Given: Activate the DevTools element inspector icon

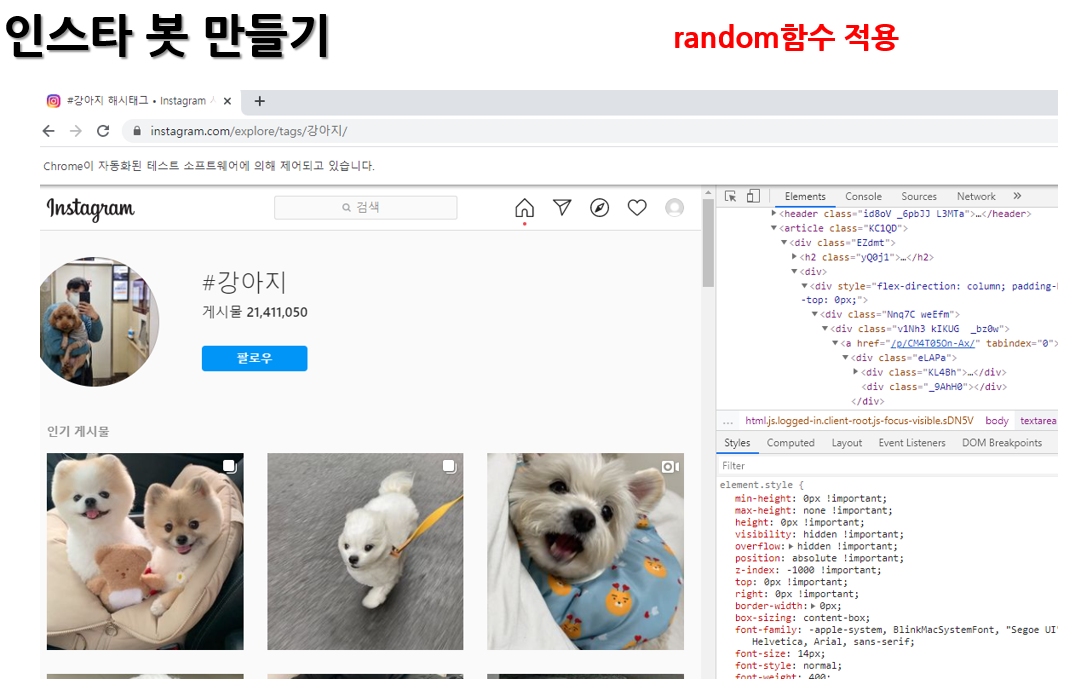Looking at the screenshot, I should (x=731, y=196).
